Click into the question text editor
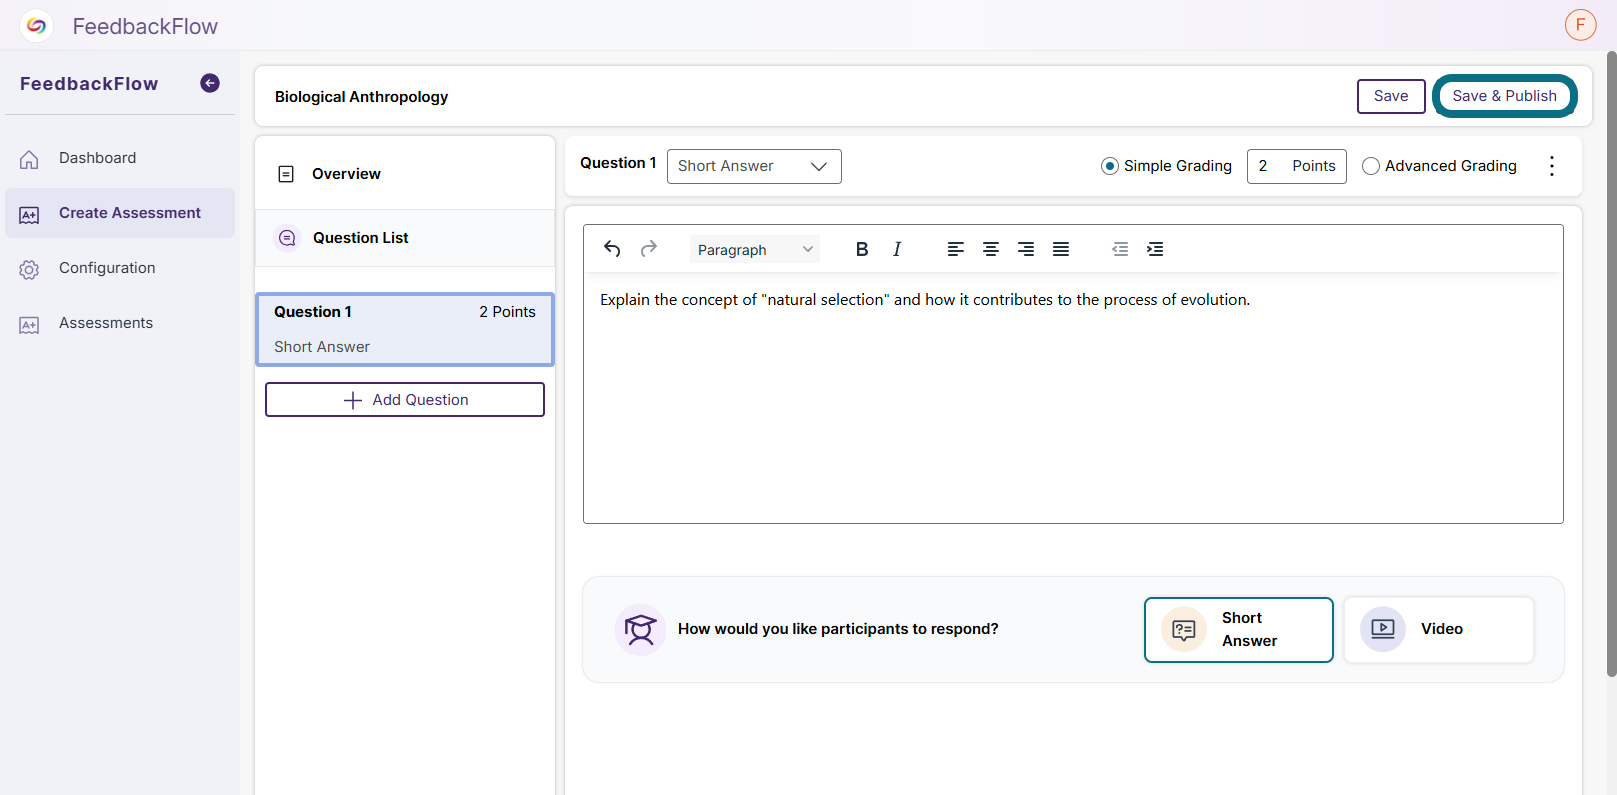This screenshot has width=1617, height=795. tap(1073, 398)
